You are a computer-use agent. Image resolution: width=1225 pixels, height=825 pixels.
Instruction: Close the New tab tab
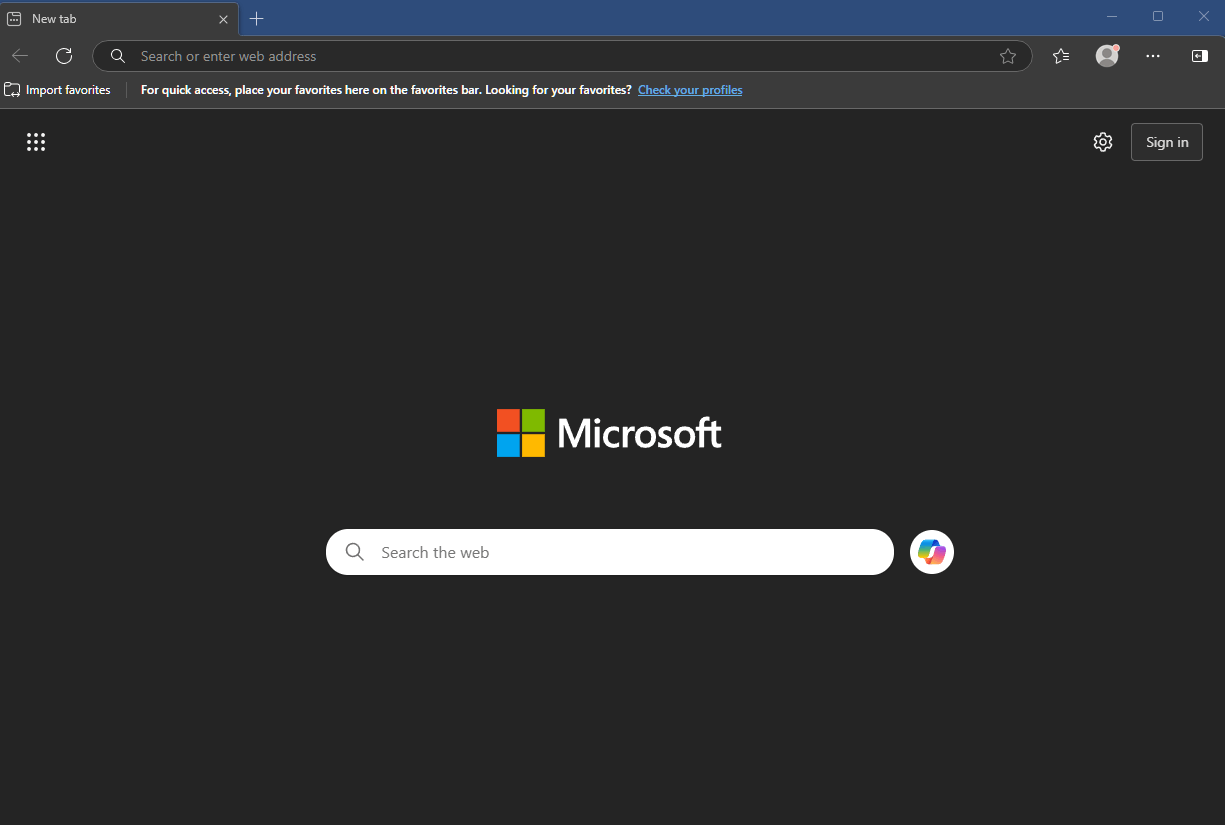(223, 18)
